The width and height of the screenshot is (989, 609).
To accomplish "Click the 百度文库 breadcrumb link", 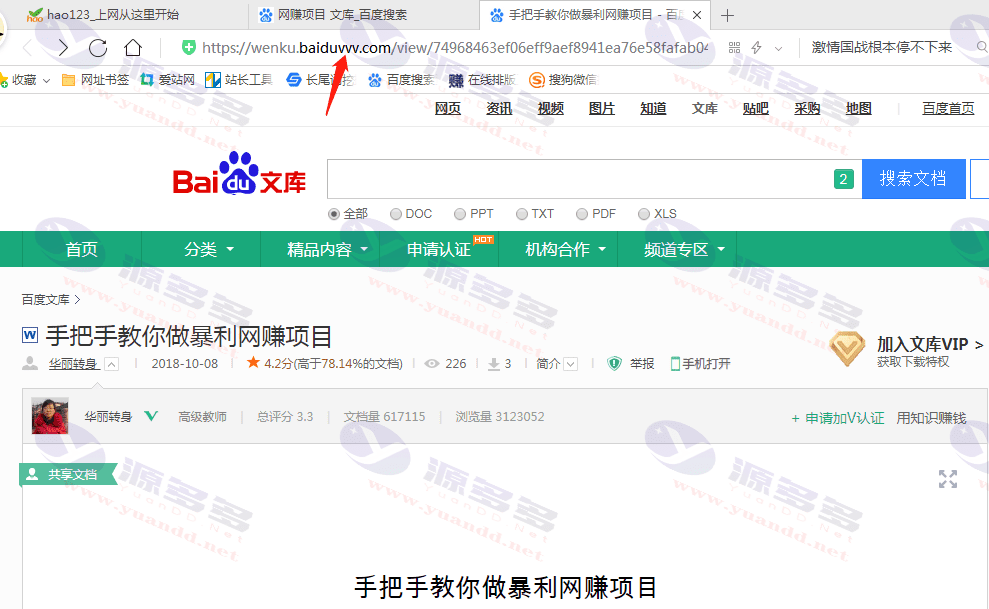I will [x=45, y=299].
